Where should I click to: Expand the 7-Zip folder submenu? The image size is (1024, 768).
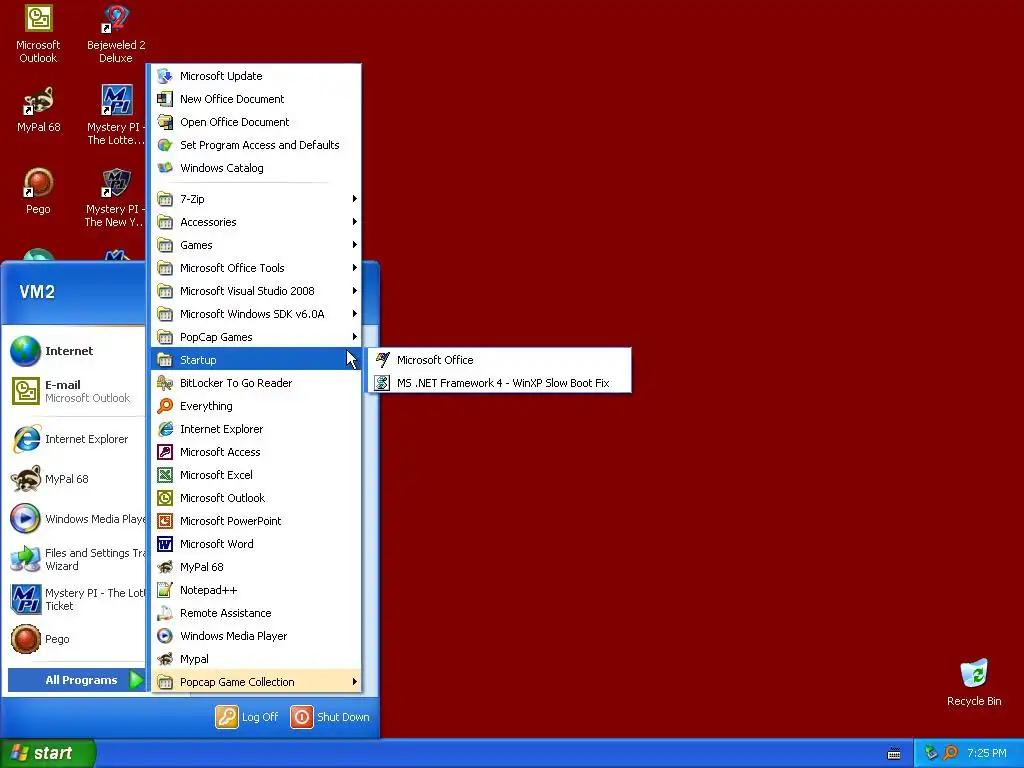(256, 199)
